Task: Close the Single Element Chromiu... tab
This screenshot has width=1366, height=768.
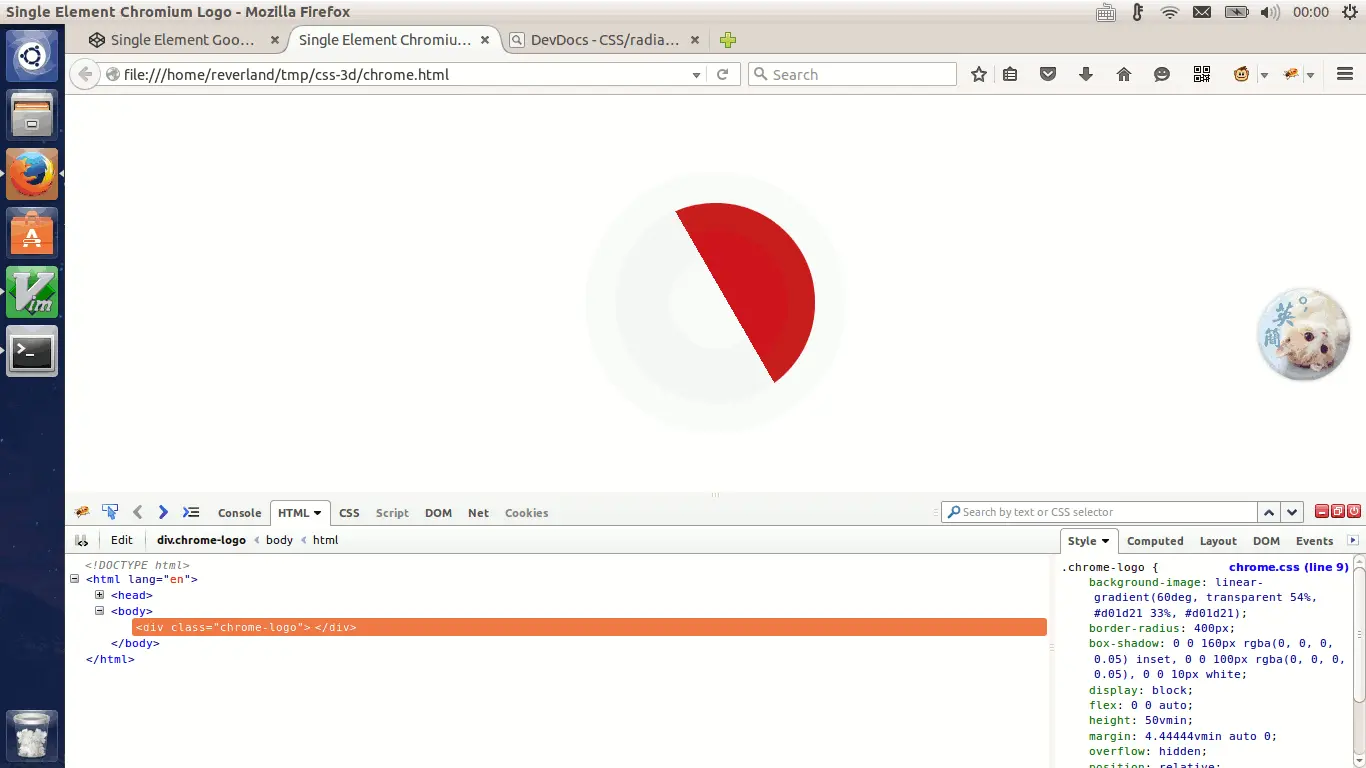Action: [x=485, y=40]
